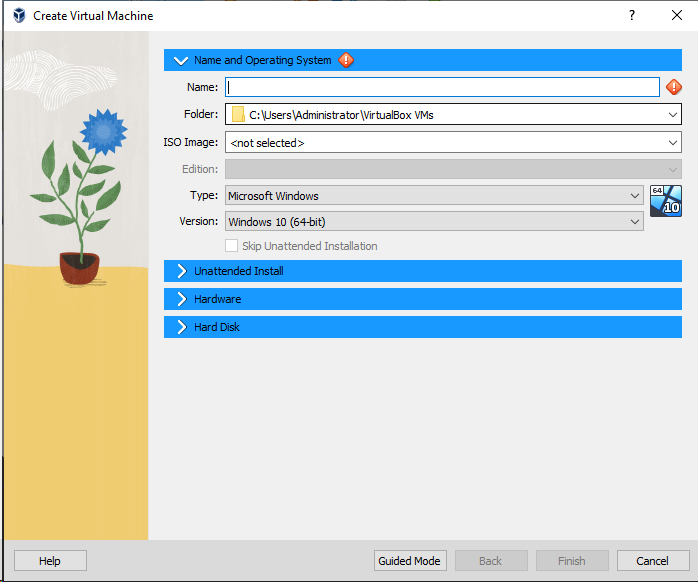Viewport: 698px width, 582px height.
Task: Open the ISO Image dropdown
Action: tap(673, 143)
